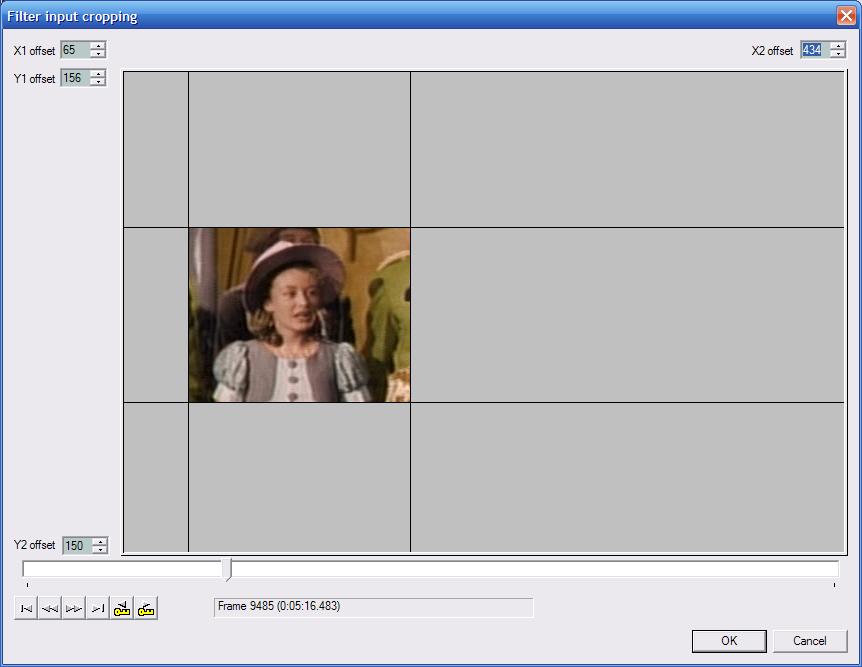Decrease the Y2 offset value
This screenshot has height=667, width=862.
100,549
